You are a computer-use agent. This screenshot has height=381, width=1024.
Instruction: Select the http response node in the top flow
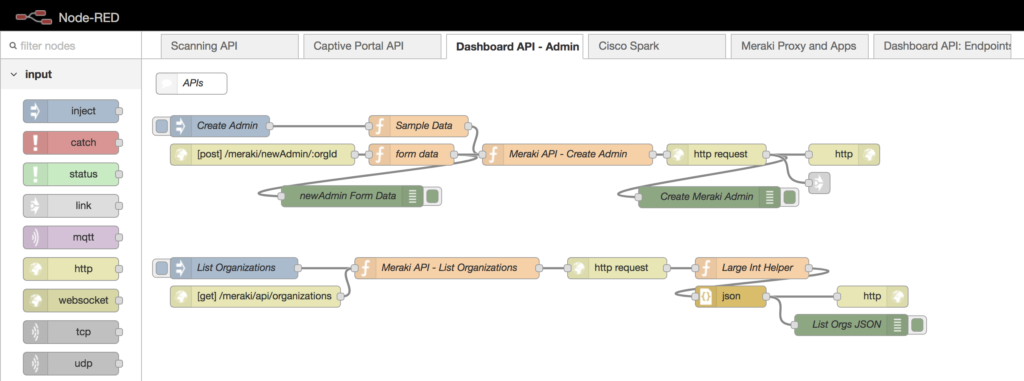(844, 155)
